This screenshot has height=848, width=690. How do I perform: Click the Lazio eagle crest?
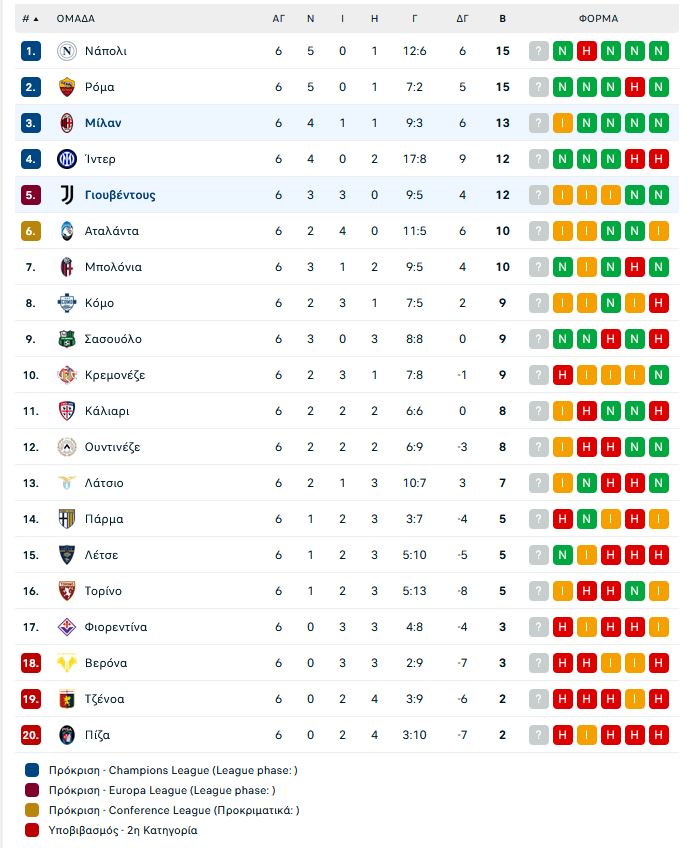pyautogui.click(x=67, y=483)
